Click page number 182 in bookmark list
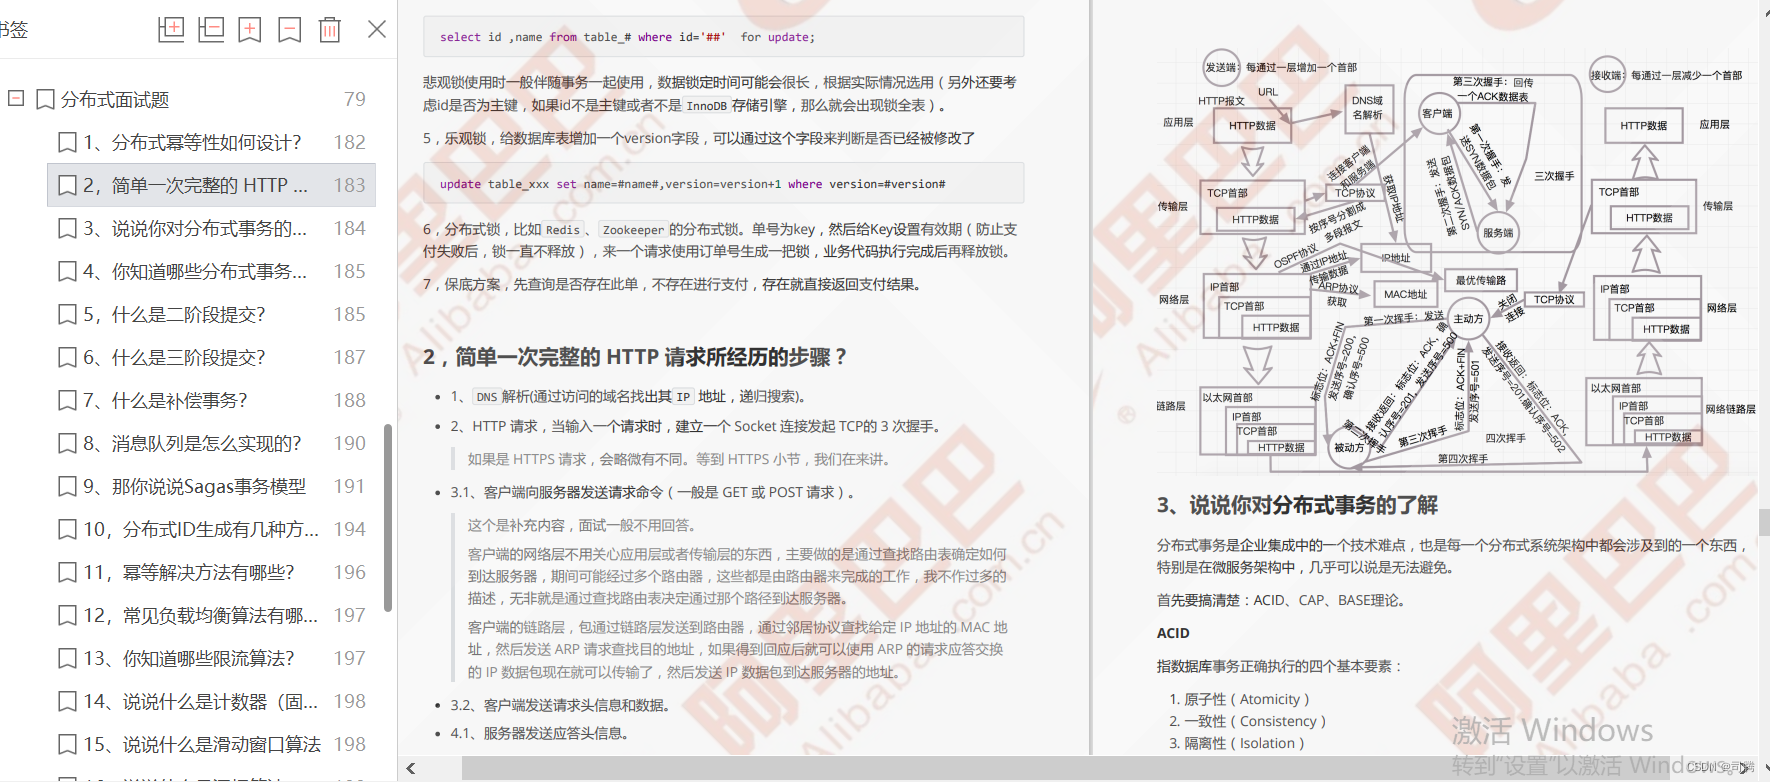 point(350,142)
